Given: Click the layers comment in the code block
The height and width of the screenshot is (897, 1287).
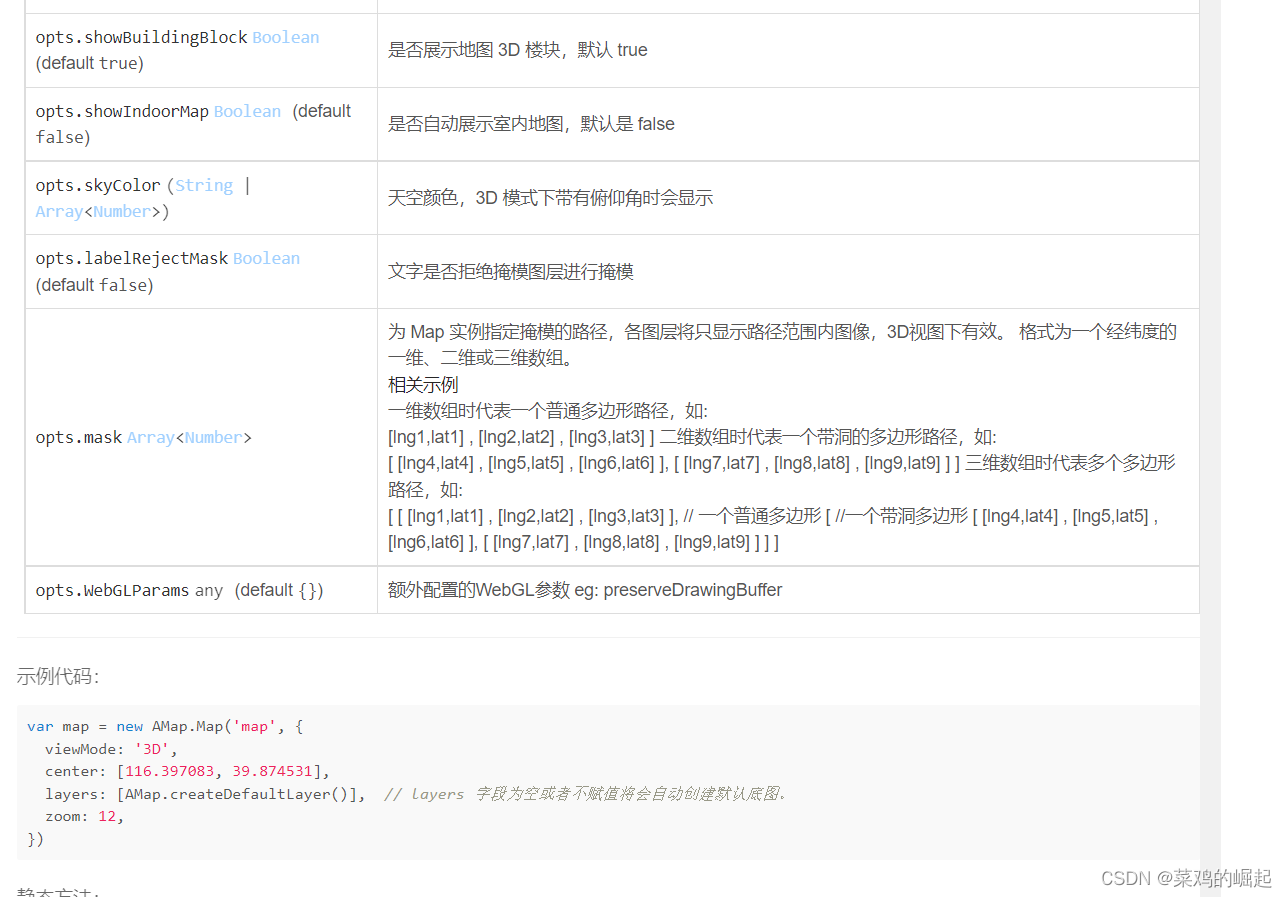Looking at the screenshot, I should [586, 794].
